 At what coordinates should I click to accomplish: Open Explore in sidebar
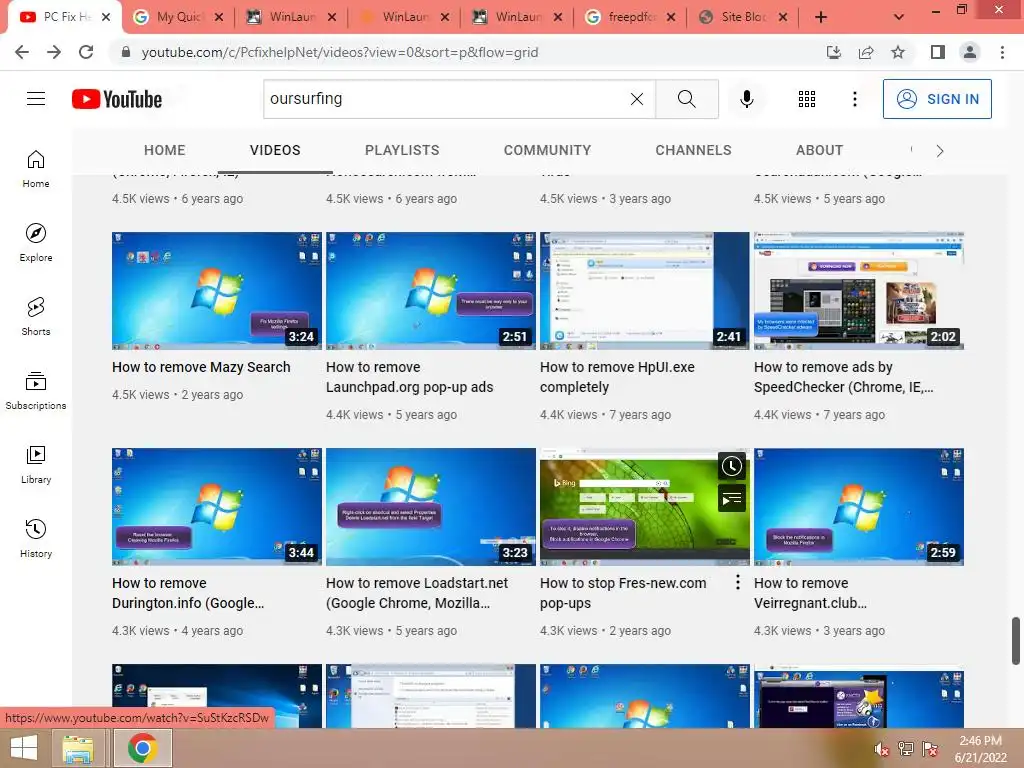tap(36, 243)
